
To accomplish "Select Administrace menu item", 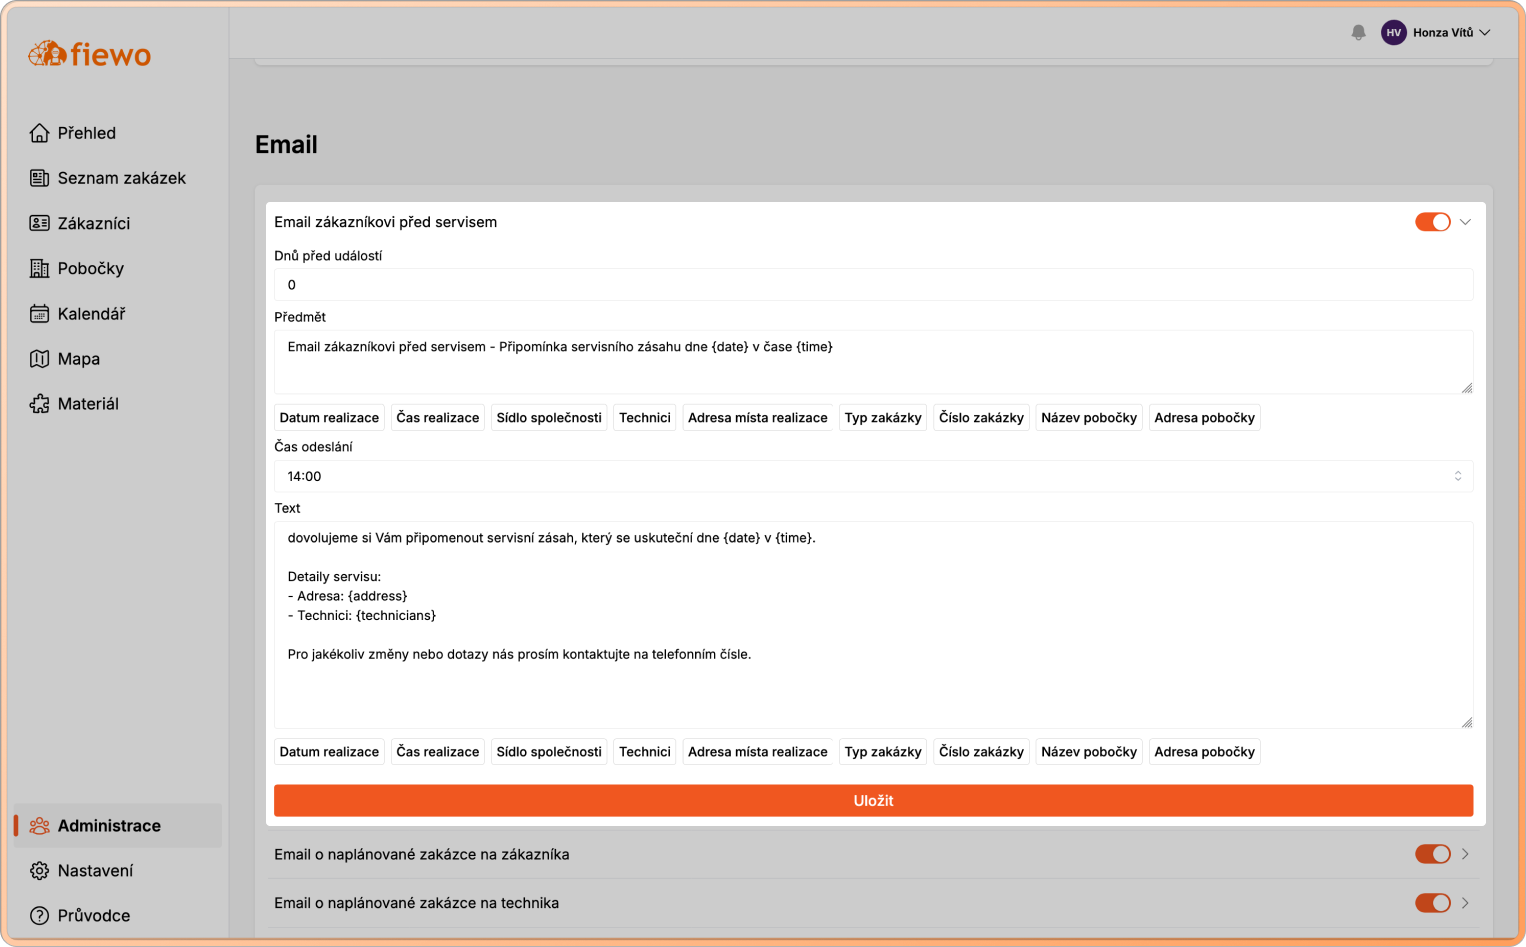I will click(118, 826).
